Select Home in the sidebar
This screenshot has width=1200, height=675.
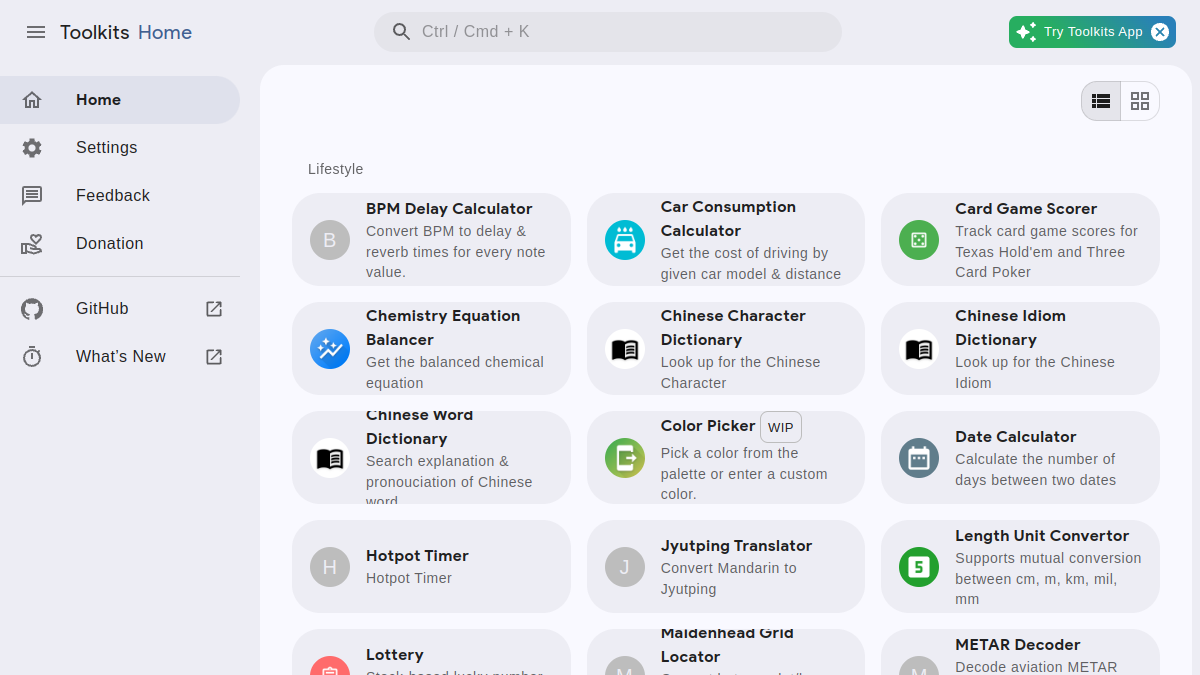[x=120, y=100]
